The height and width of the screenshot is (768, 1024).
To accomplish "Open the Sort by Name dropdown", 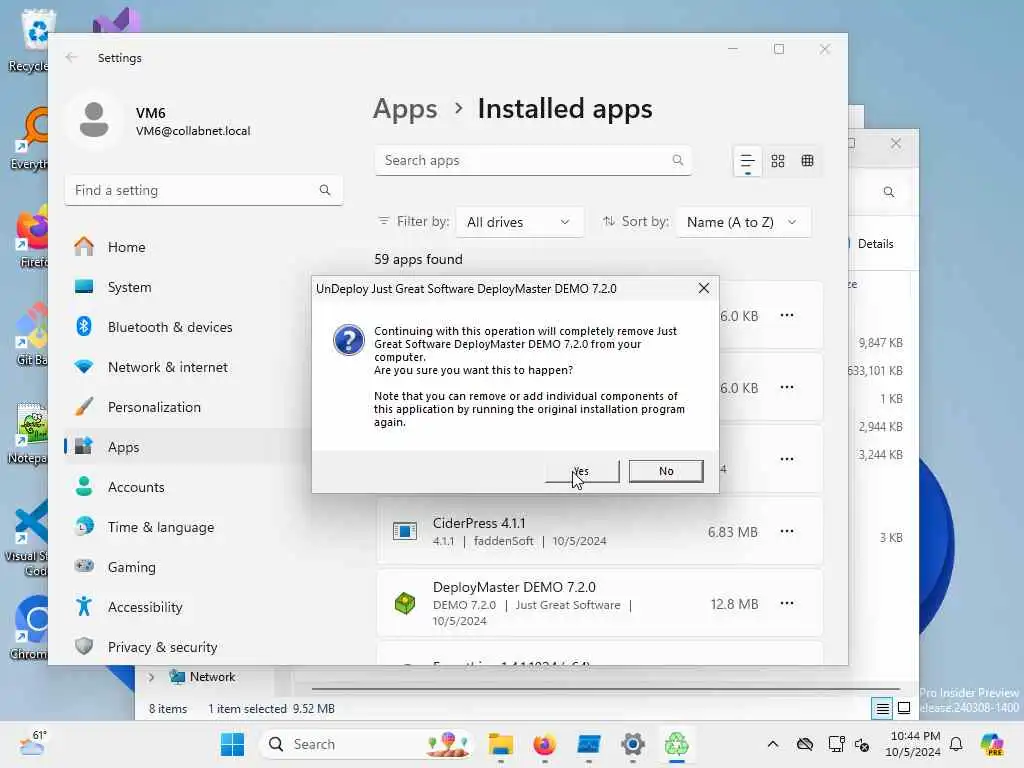I will [x=743, y=222].
